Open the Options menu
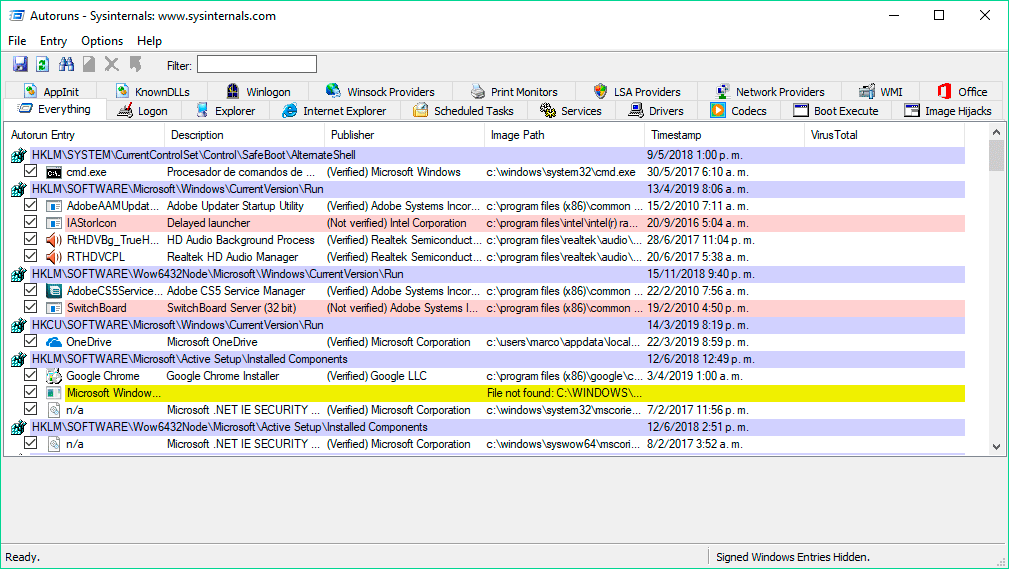The height and width of the screenshot is (569, 1009). [102, 41]
